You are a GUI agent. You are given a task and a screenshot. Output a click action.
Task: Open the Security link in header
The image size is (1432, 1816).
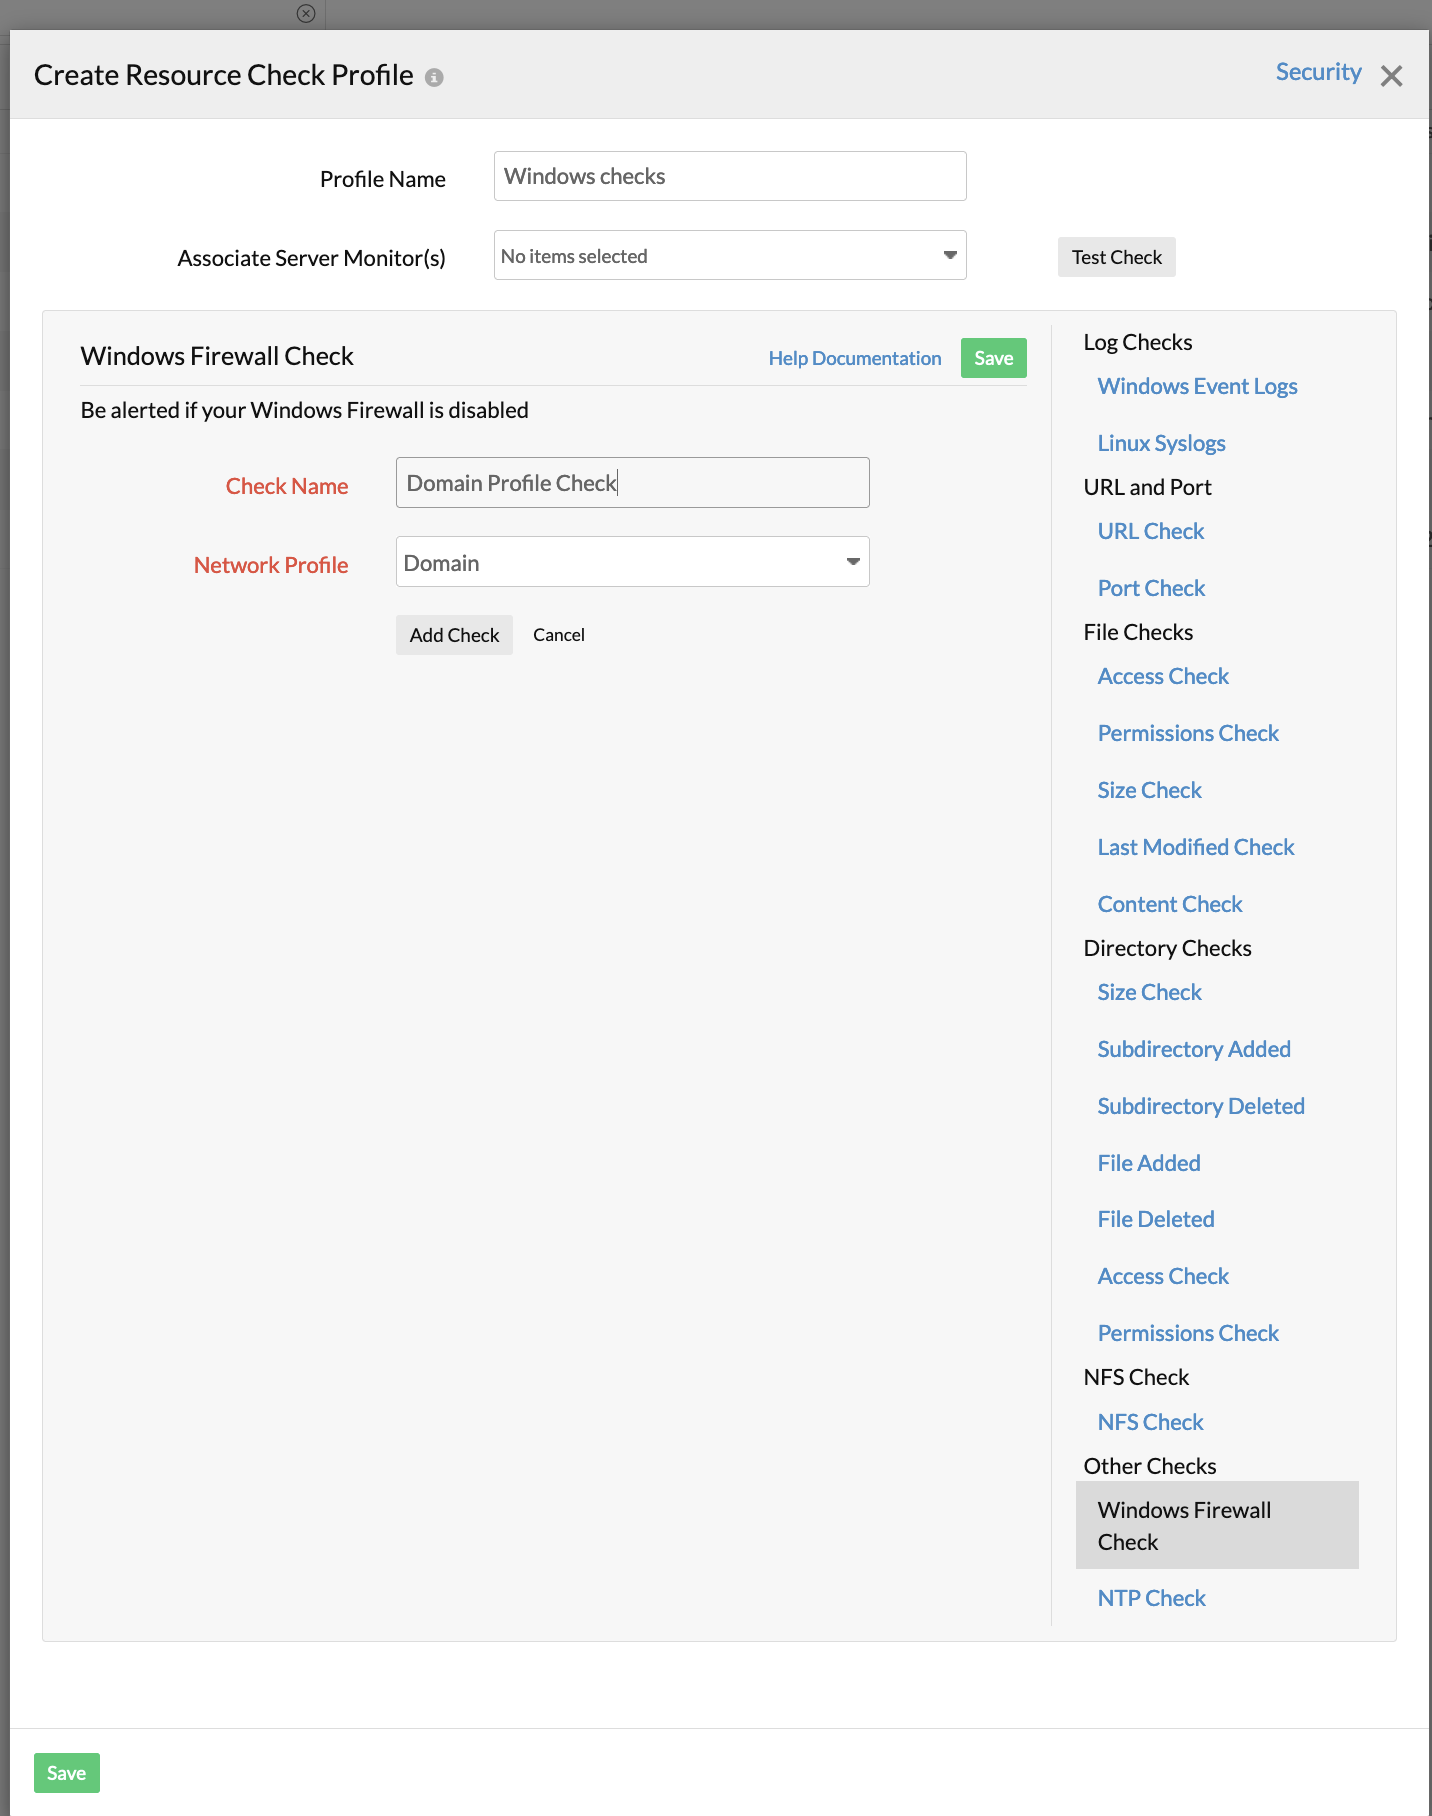tap(1317, 72)
